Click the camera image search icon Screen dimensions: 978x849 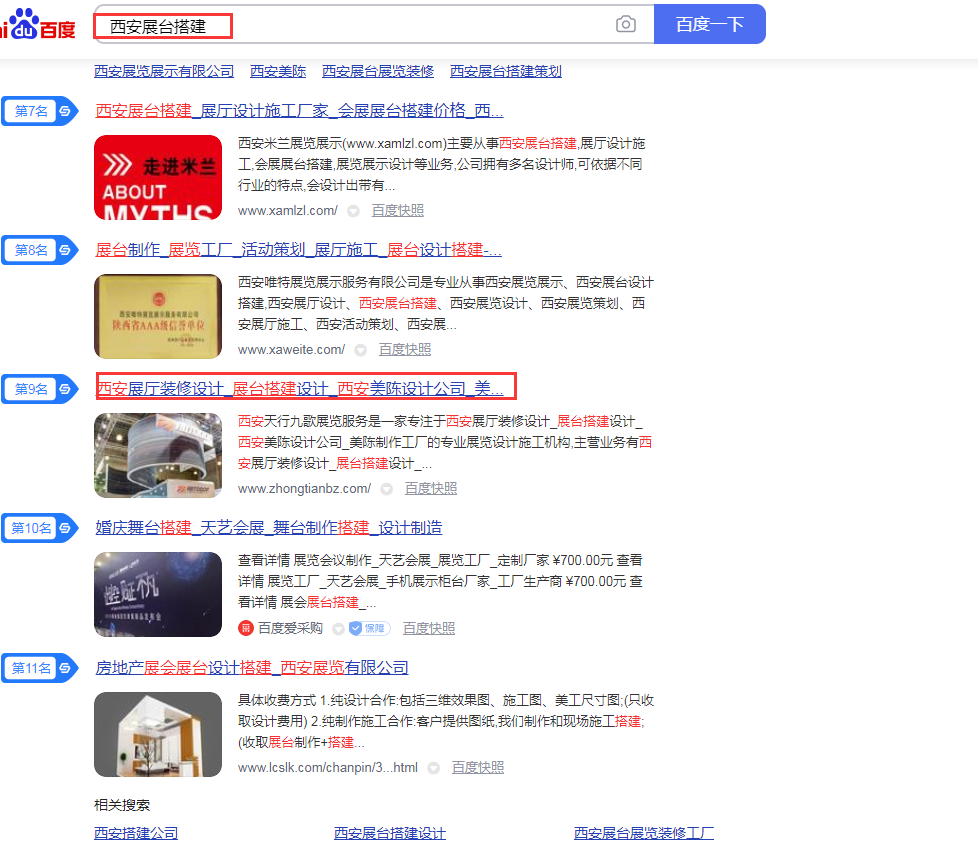click(x=626, y=25)
